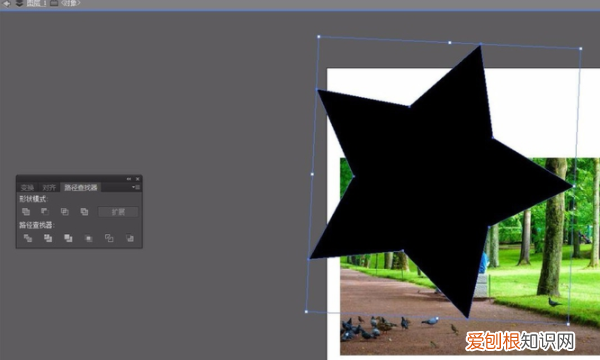
Task: Use the Minus Back pathfinder icon
Action: pyautogui.click(x=130, y=238)
